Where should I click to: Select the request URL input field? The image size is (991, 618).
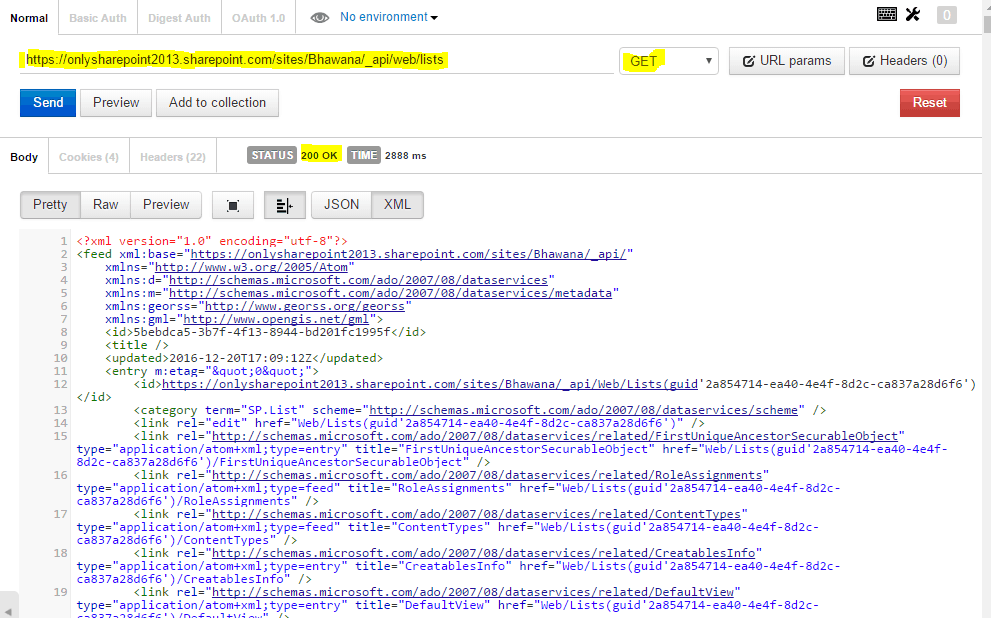click(300, 60)
